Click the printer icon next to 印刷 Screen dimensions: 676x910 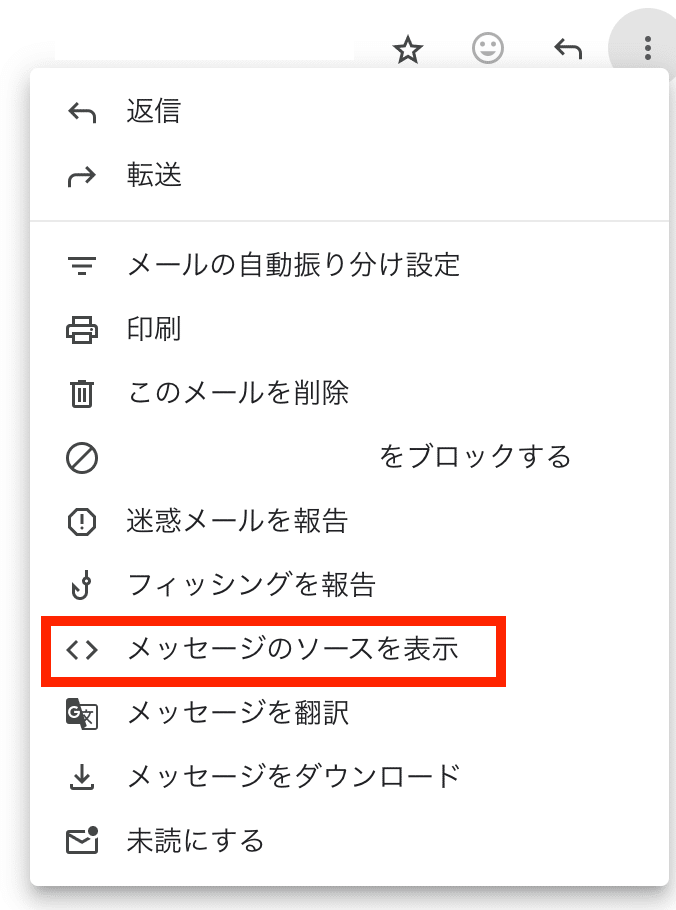click(x=82, y=329)
